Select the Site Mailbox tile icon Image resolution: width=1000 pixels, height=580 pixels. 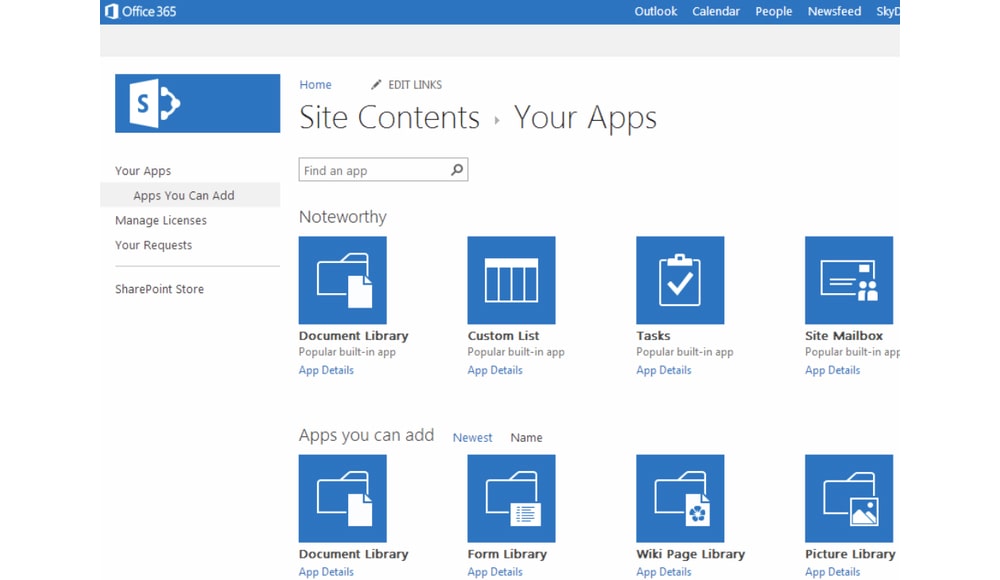(x=849, y=280)
